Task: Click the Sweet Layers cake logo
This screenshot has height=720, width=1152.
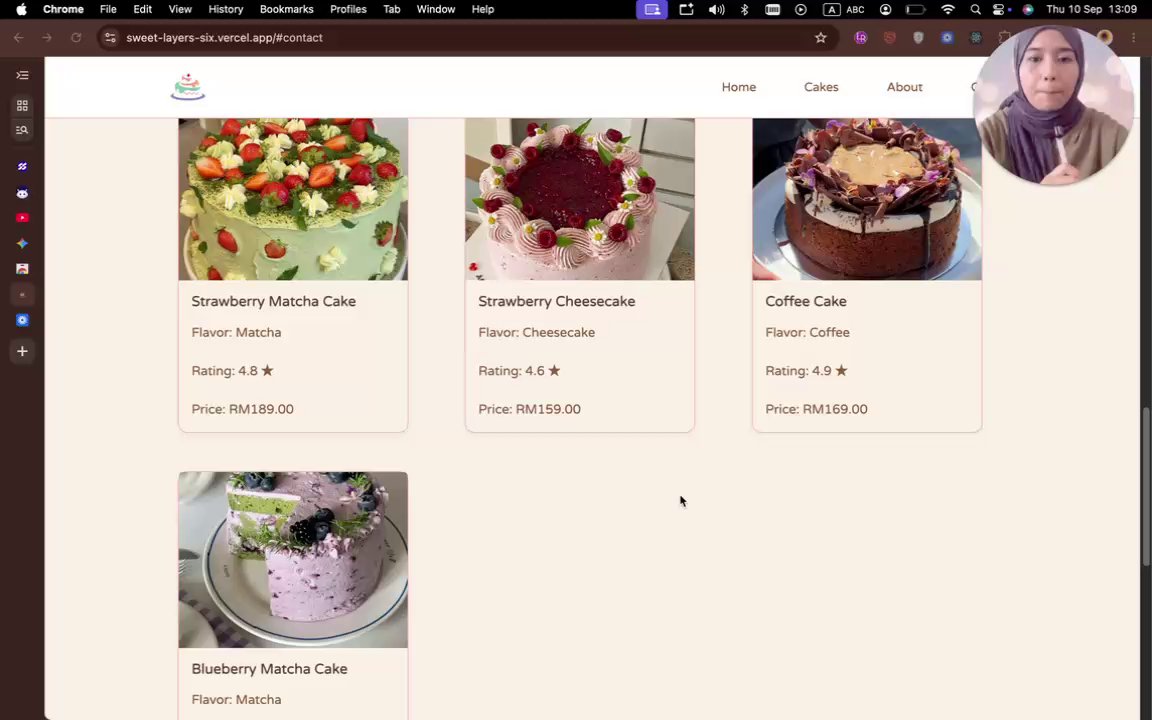Action: pos(188,87)
